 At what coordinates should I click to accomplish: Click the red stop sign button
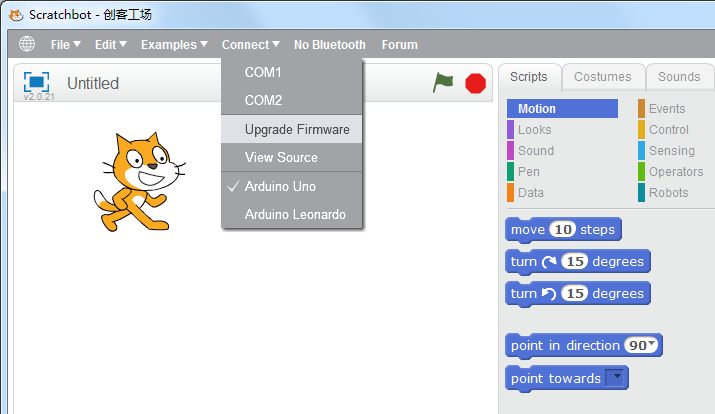coord(475,83)
